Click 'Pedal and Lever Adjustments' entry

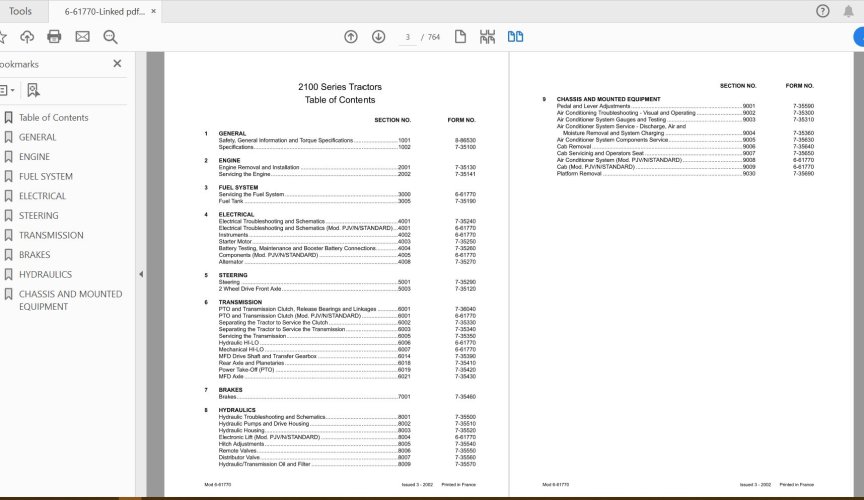593,106
